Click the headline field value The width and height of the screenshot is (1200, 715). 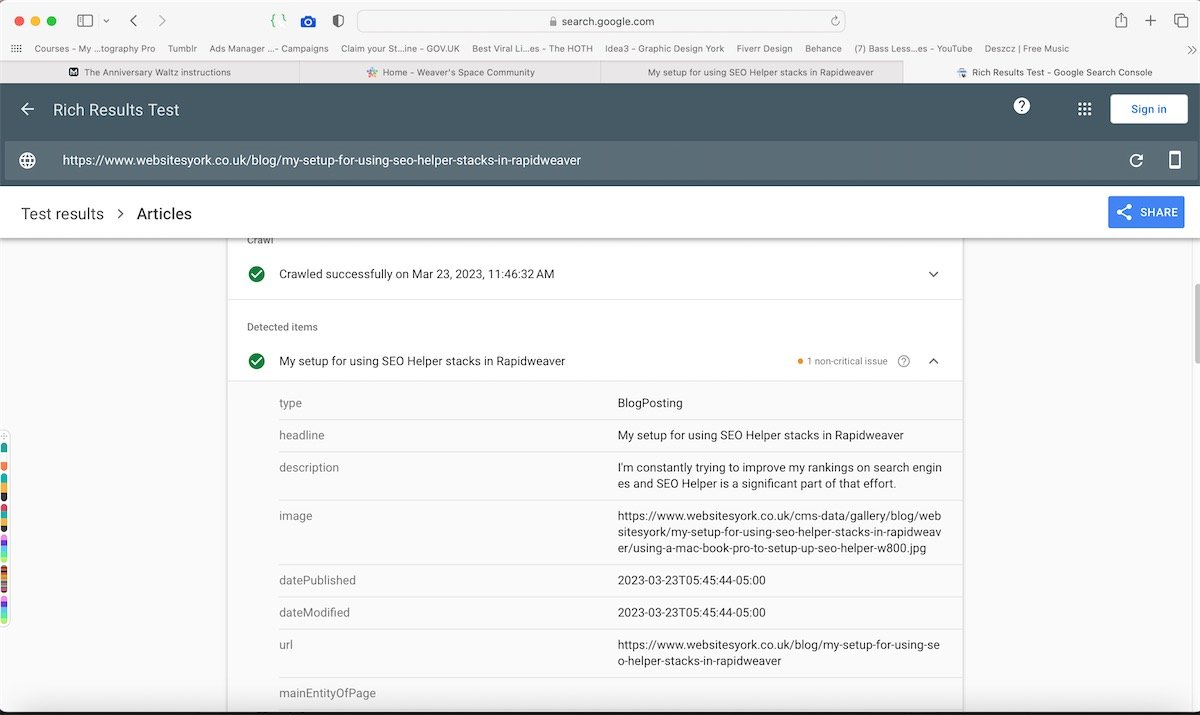click(761, 435)
